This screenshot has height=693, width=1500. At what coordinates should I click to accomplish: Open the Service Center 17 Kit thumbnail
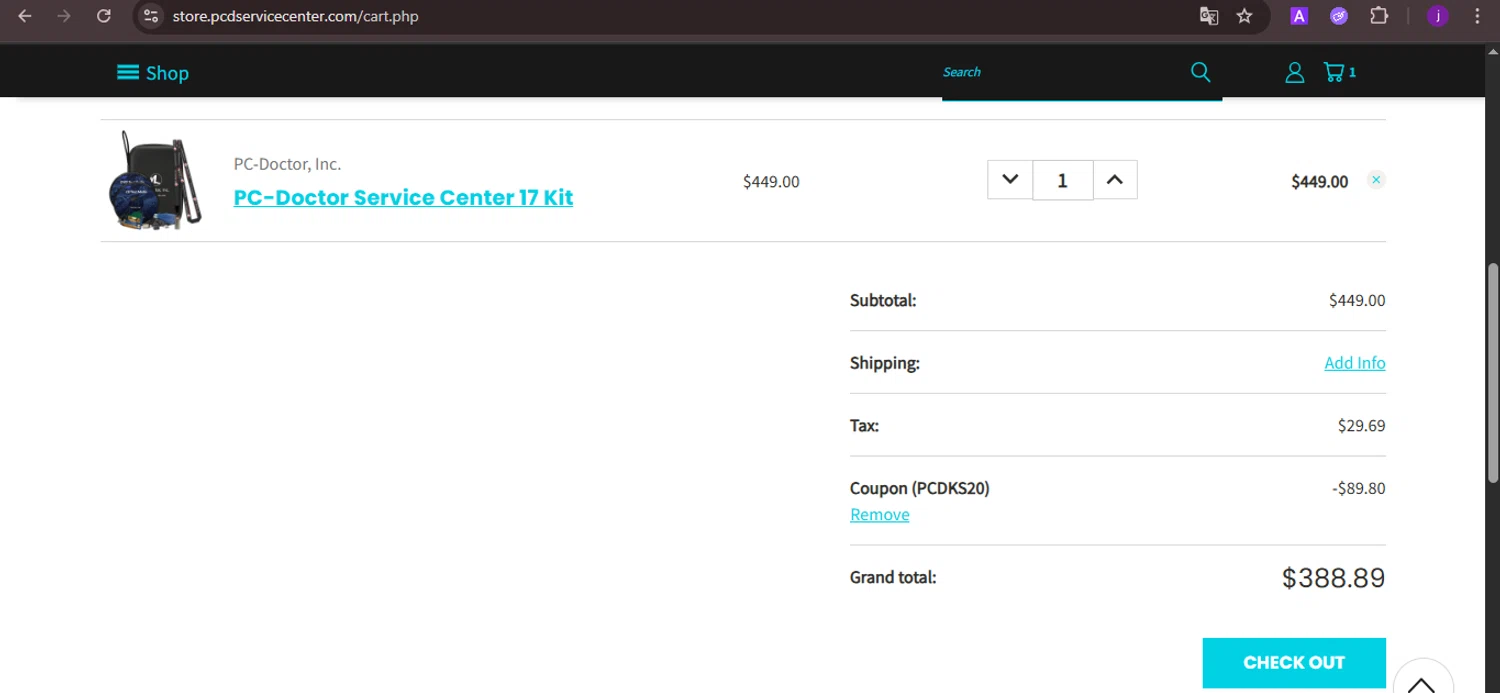pyautogui.click(x=155, y=181)
